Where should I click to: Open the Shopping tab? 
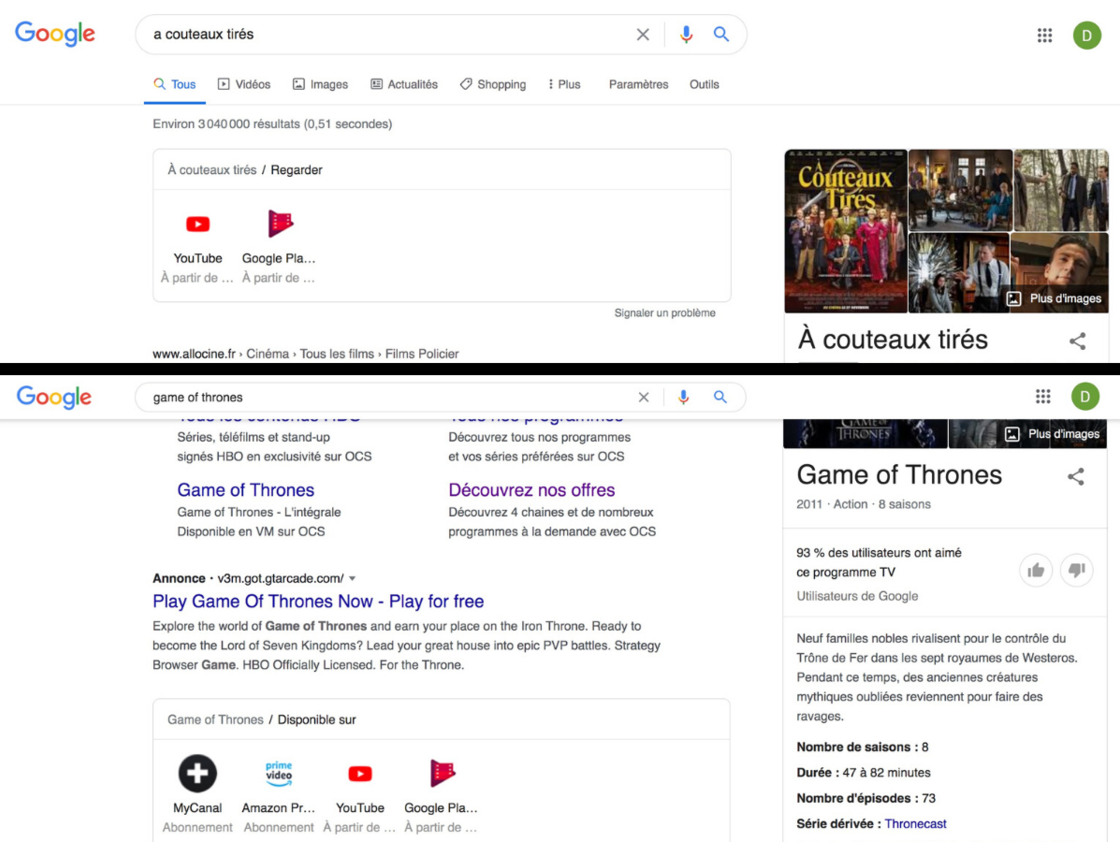(x=493, y=84)
